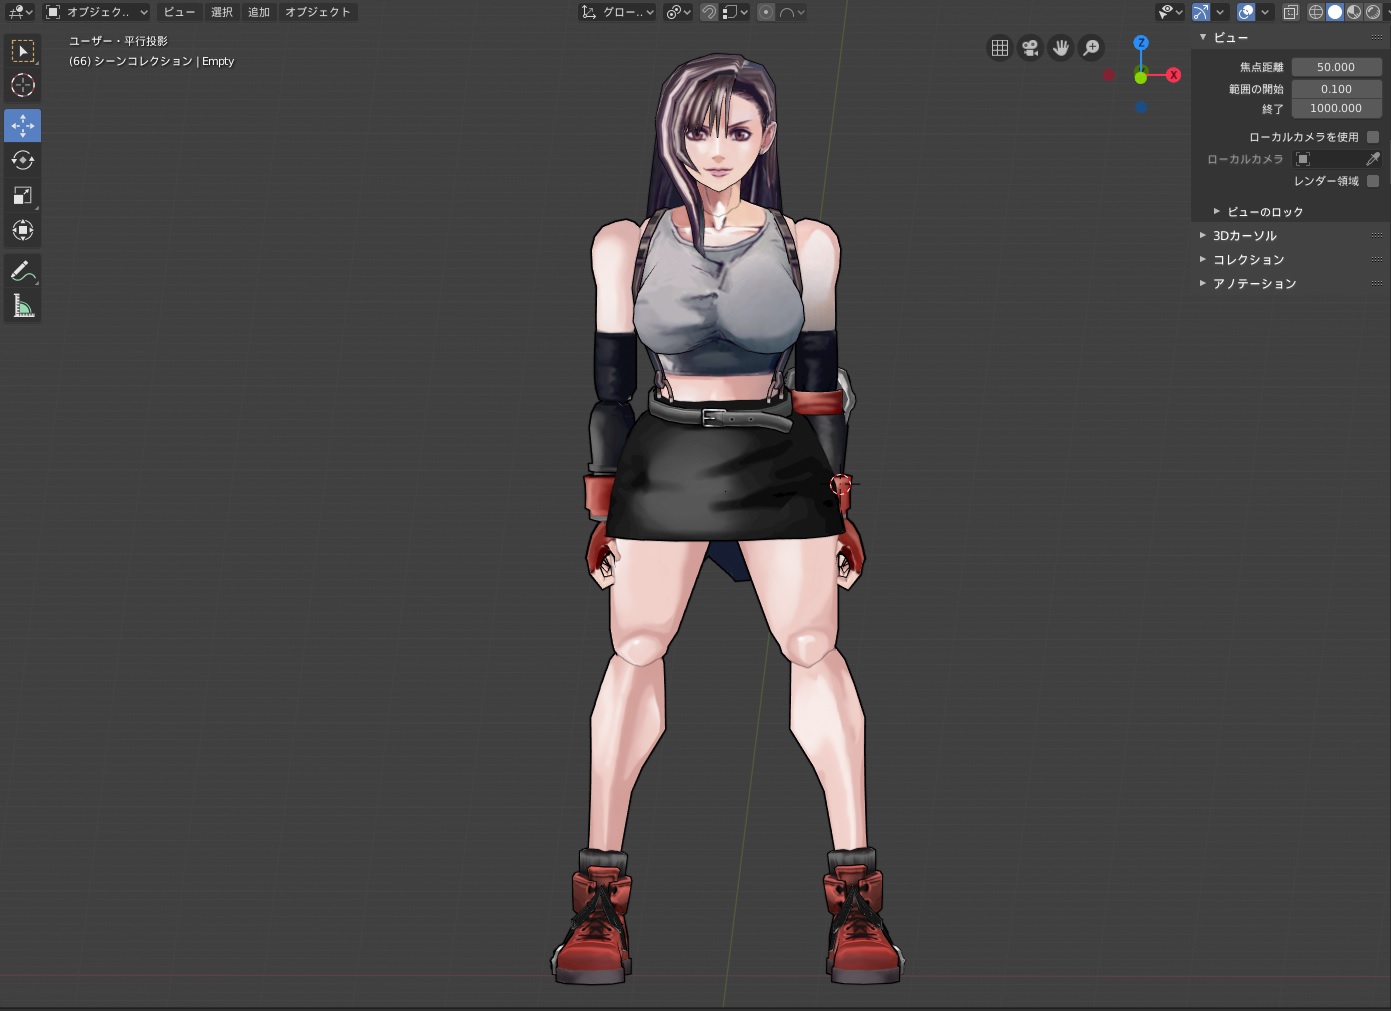This screenshot has width=1391, height=1011.
Task: Click the 焦点距離 value field
Action: (x=1336, y=67)
